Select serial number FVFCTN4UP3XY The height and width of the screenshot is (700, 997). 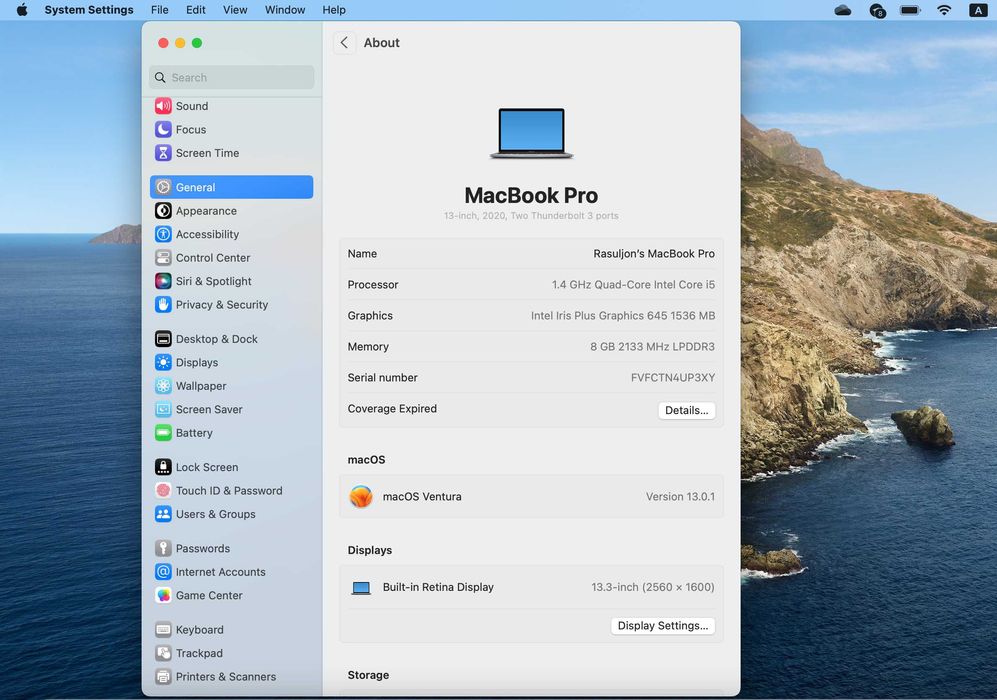(x=673, y=378)
